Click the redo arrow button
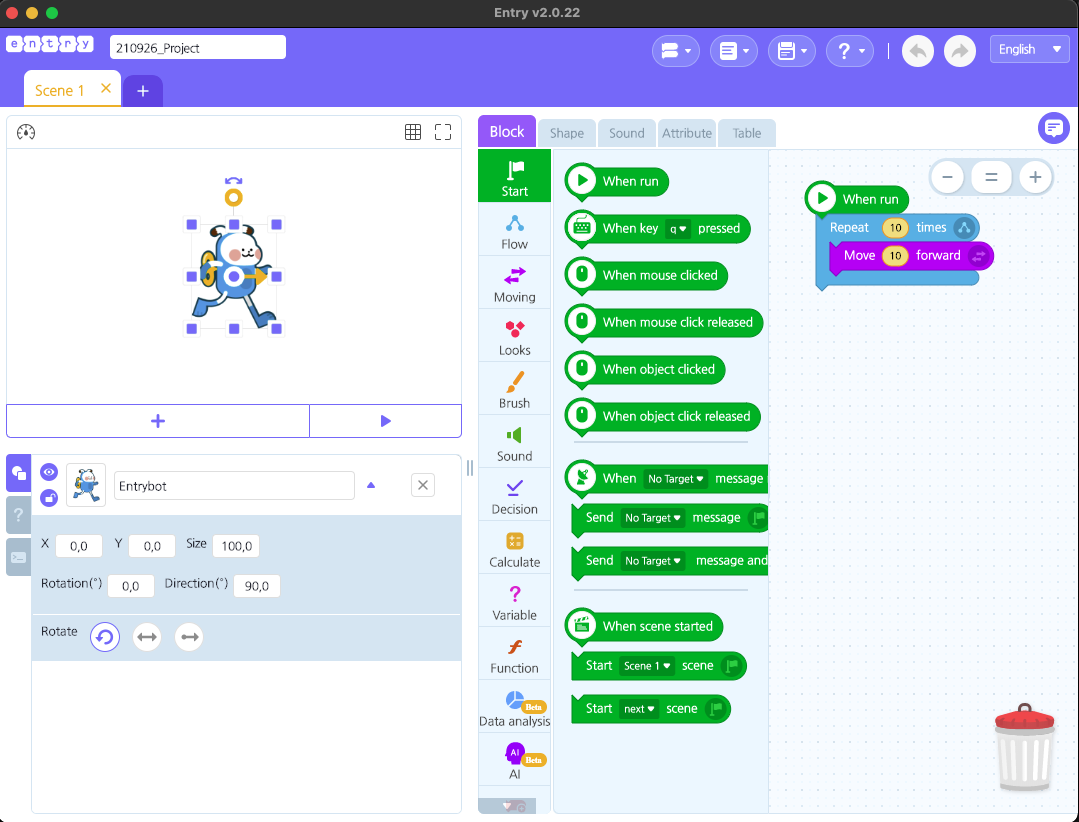The height and width of the screenshot is (822, 1079). coord(960,50)
